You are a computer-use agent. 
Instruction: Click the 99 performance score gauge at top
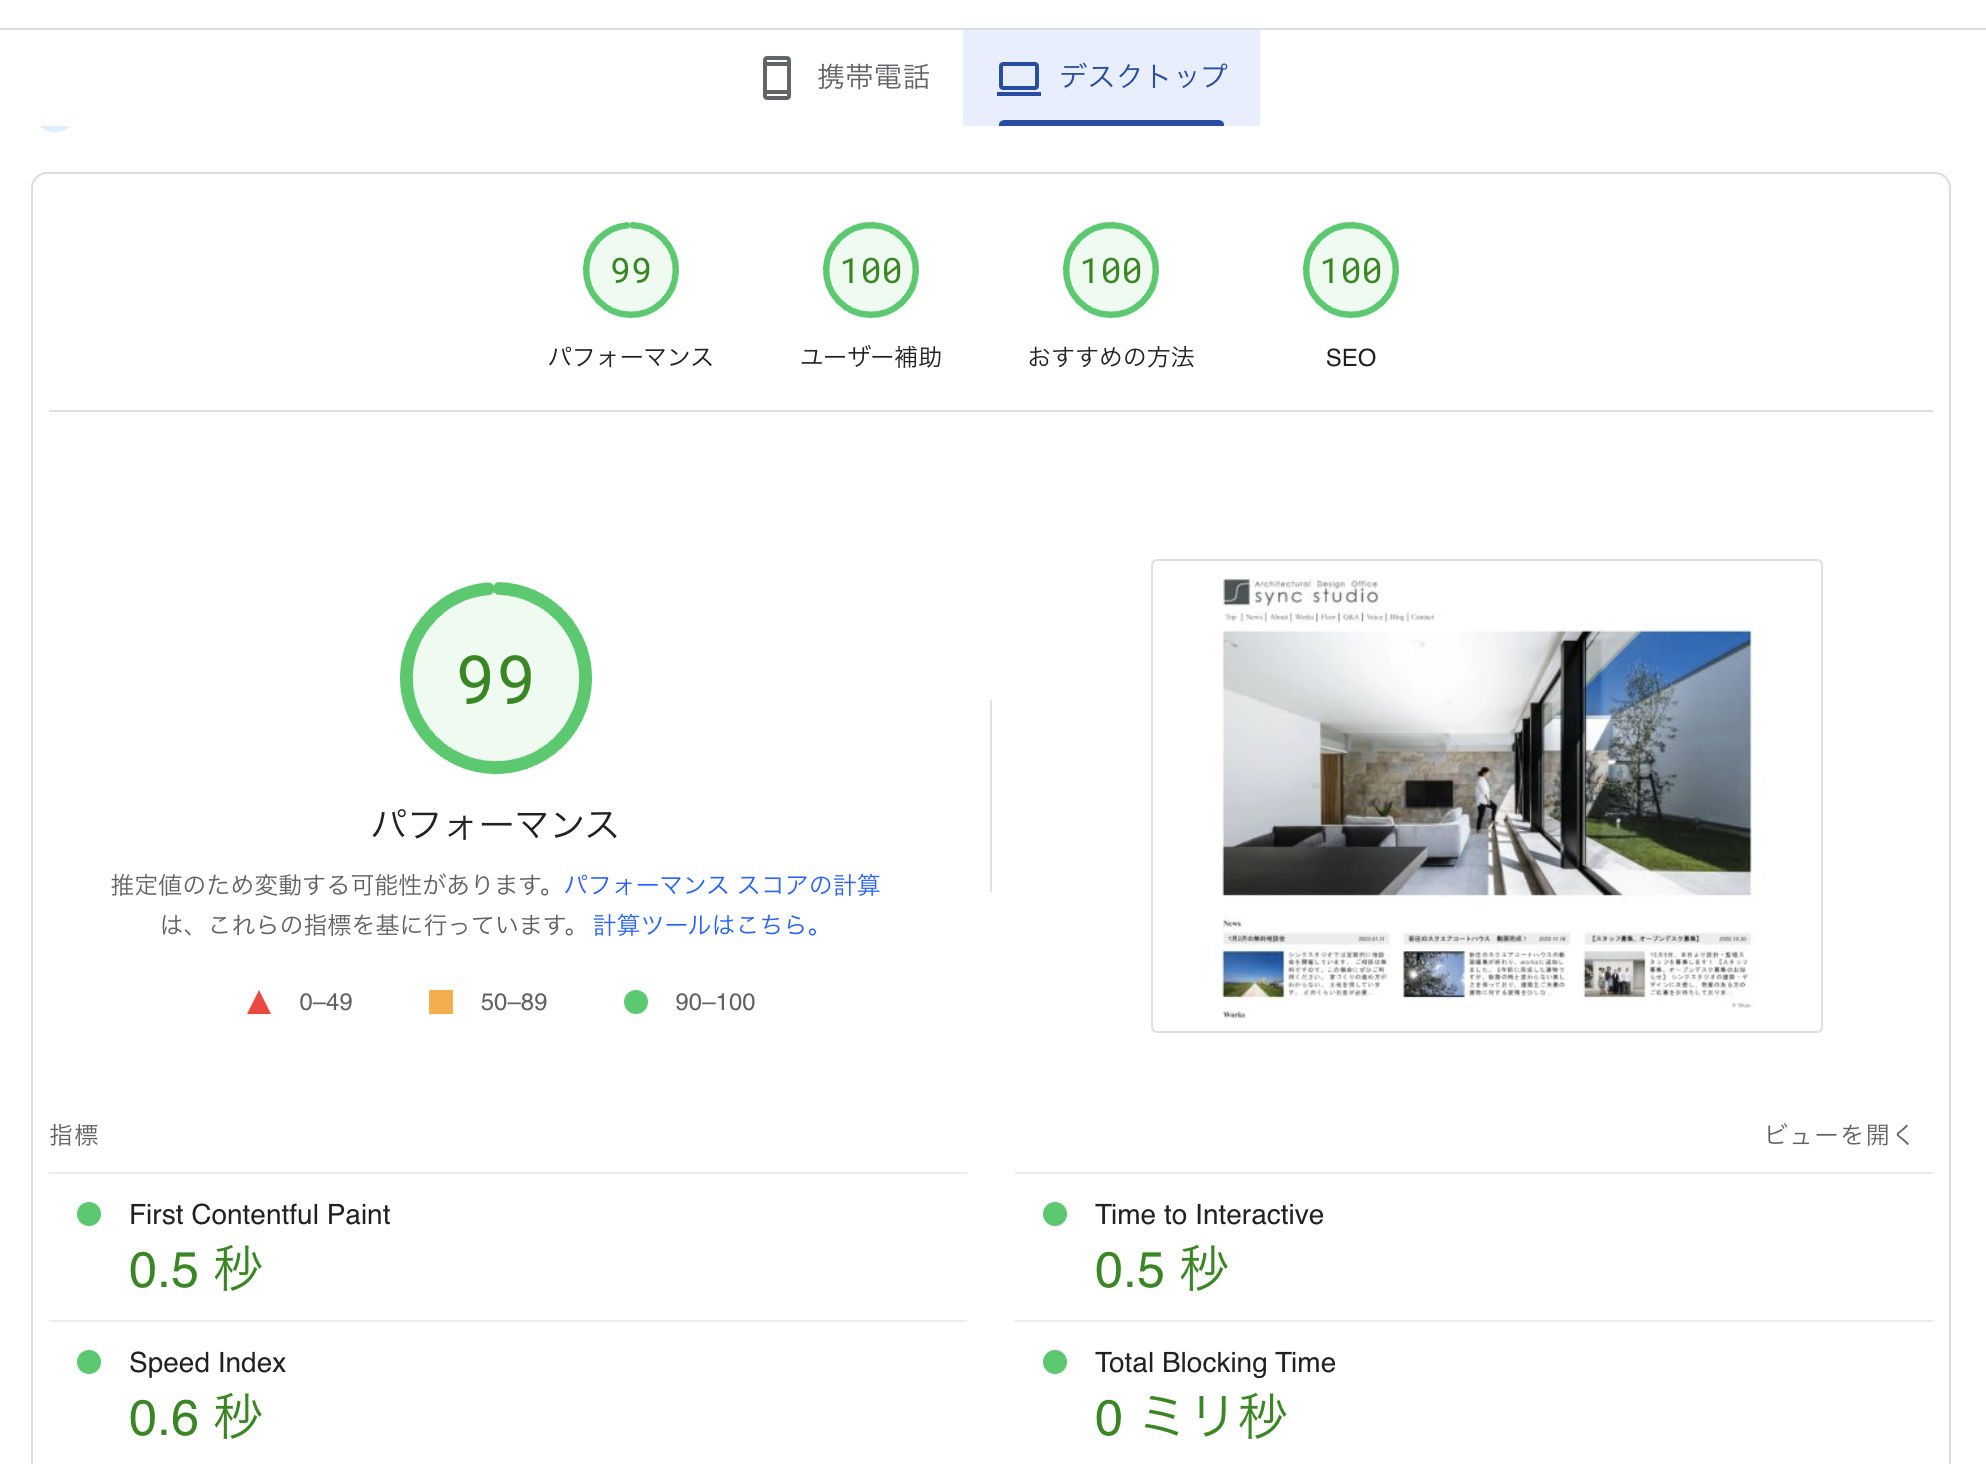tap(630, 270)
